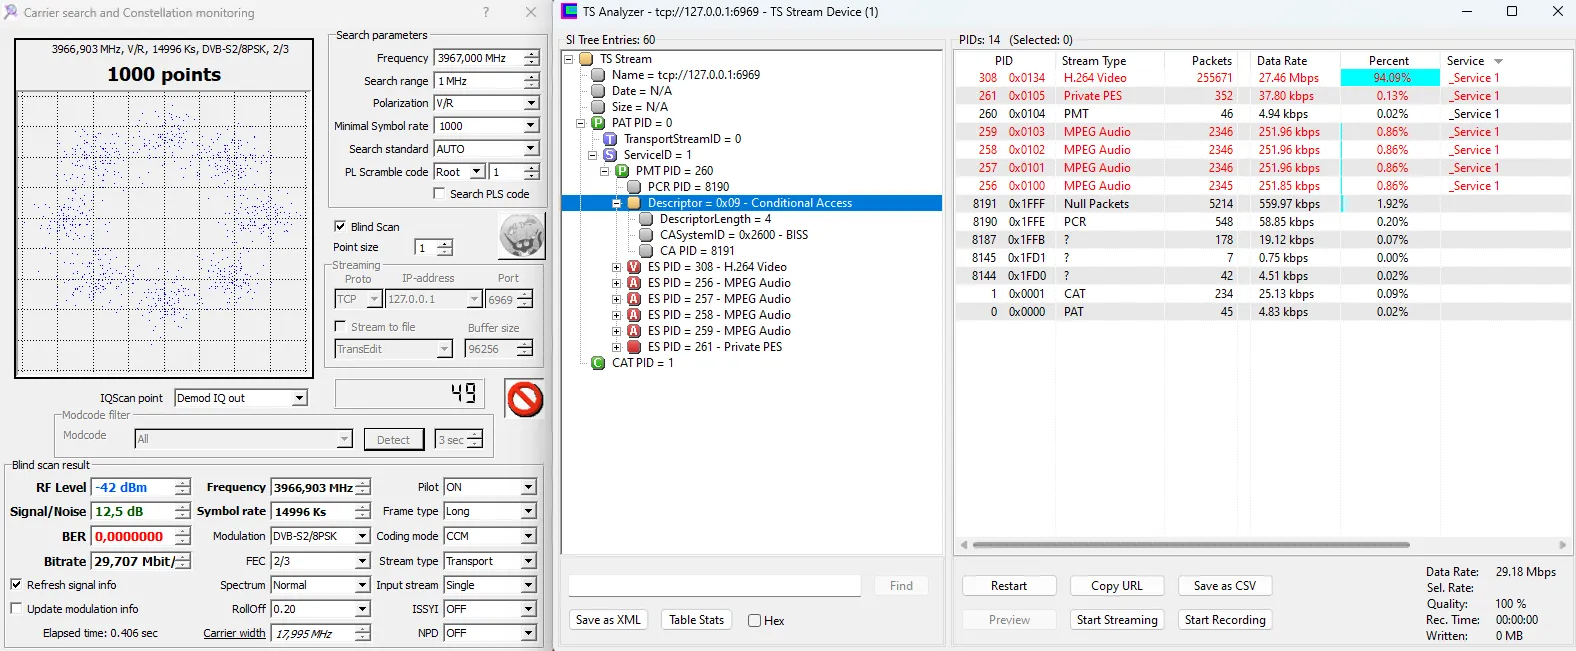Click the Save as CSV button
This screenshot has height=651, width=1576.
pyautogui.click(x=1224, y=586)
